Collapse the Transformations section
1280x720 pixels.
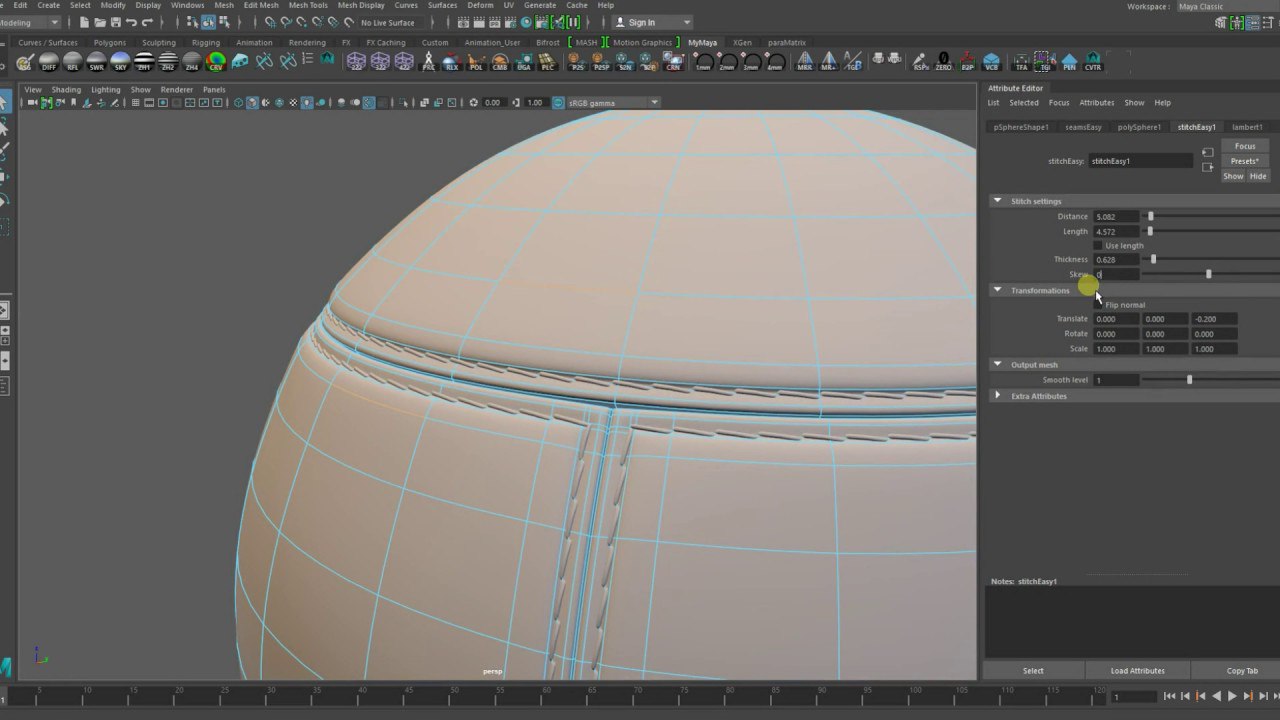pos(997,290)
